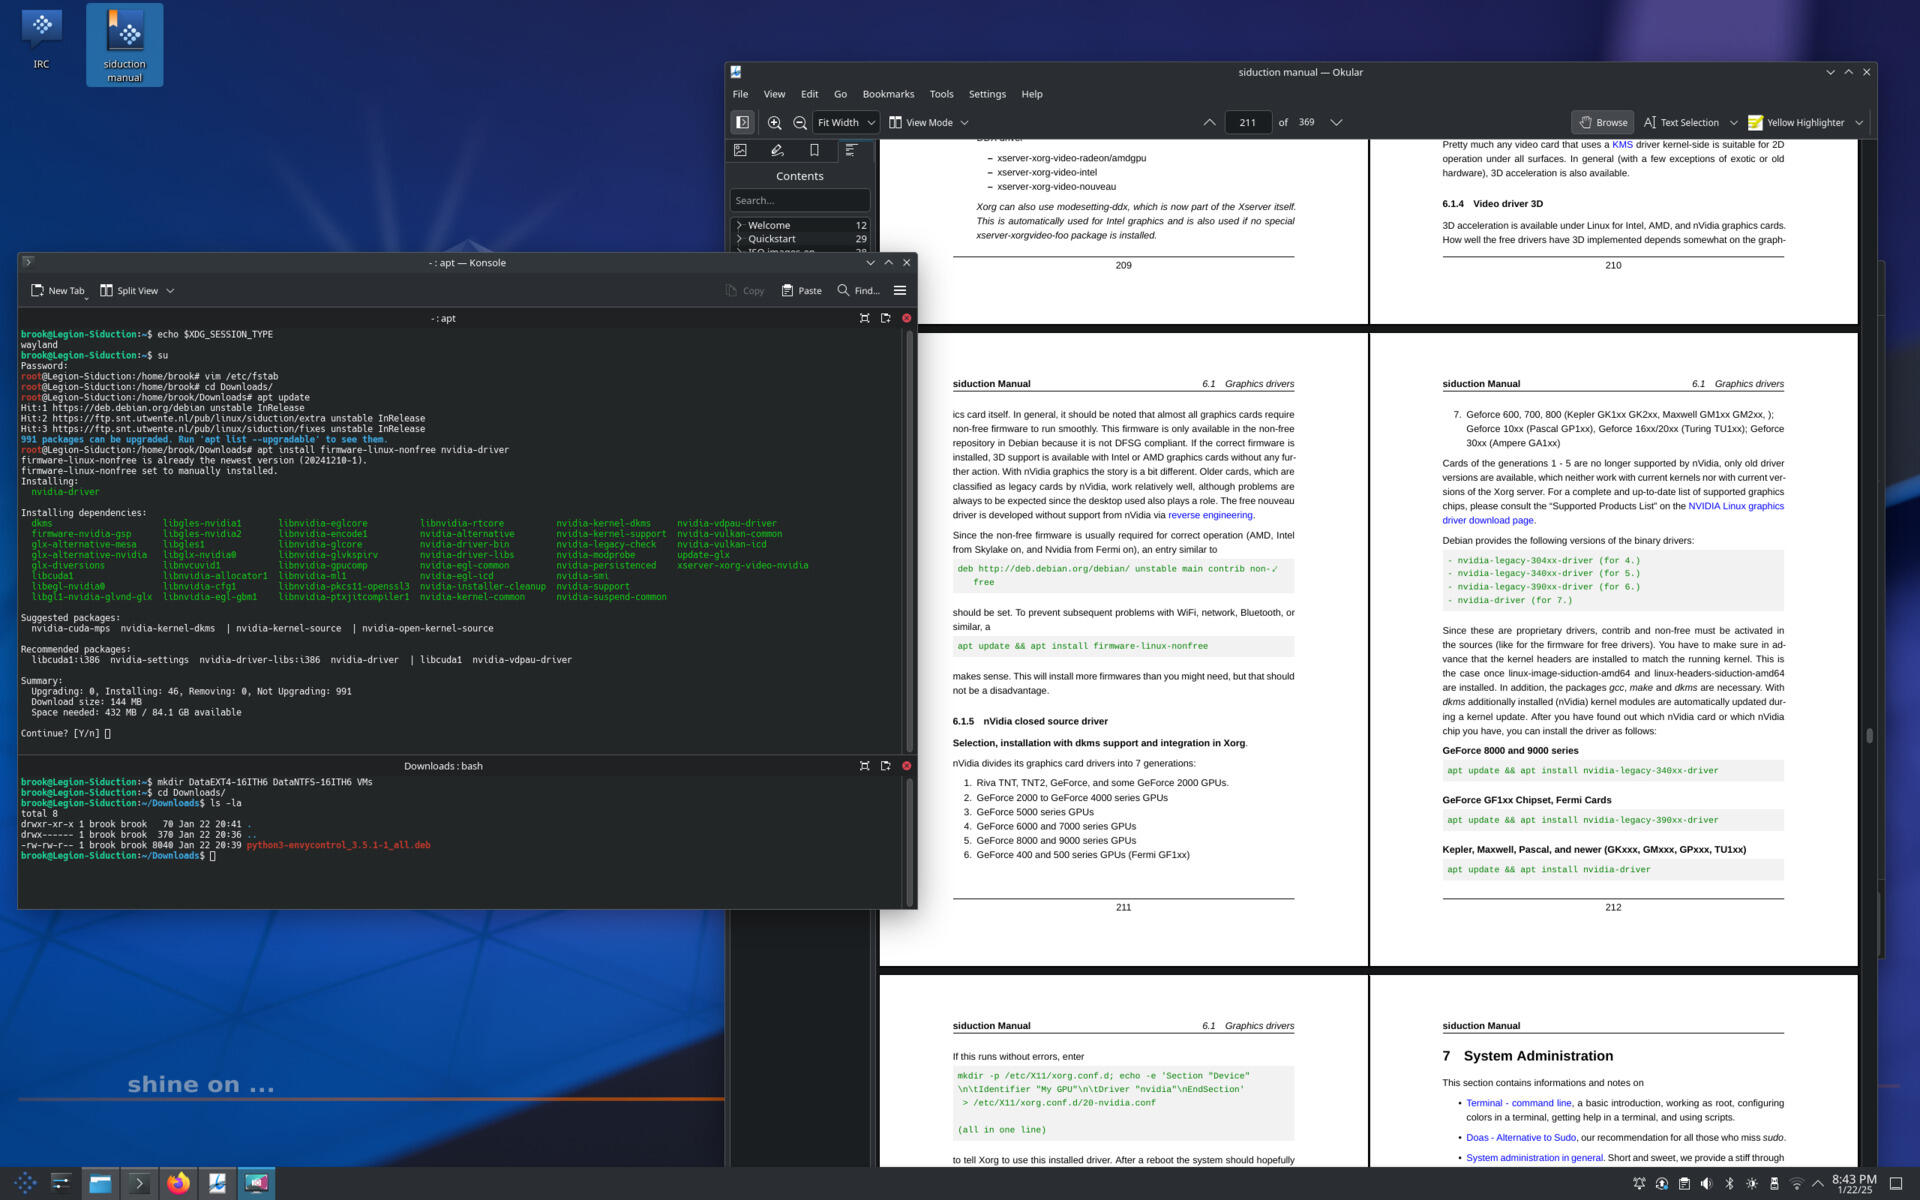
Task: Open the Text Selection mode dropdown arrow
Action: pos(1733,122)
